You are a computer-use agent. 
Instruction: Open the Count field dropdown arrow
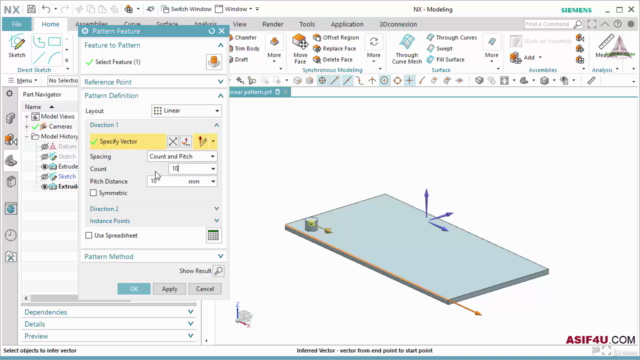[x=213, y=169]
